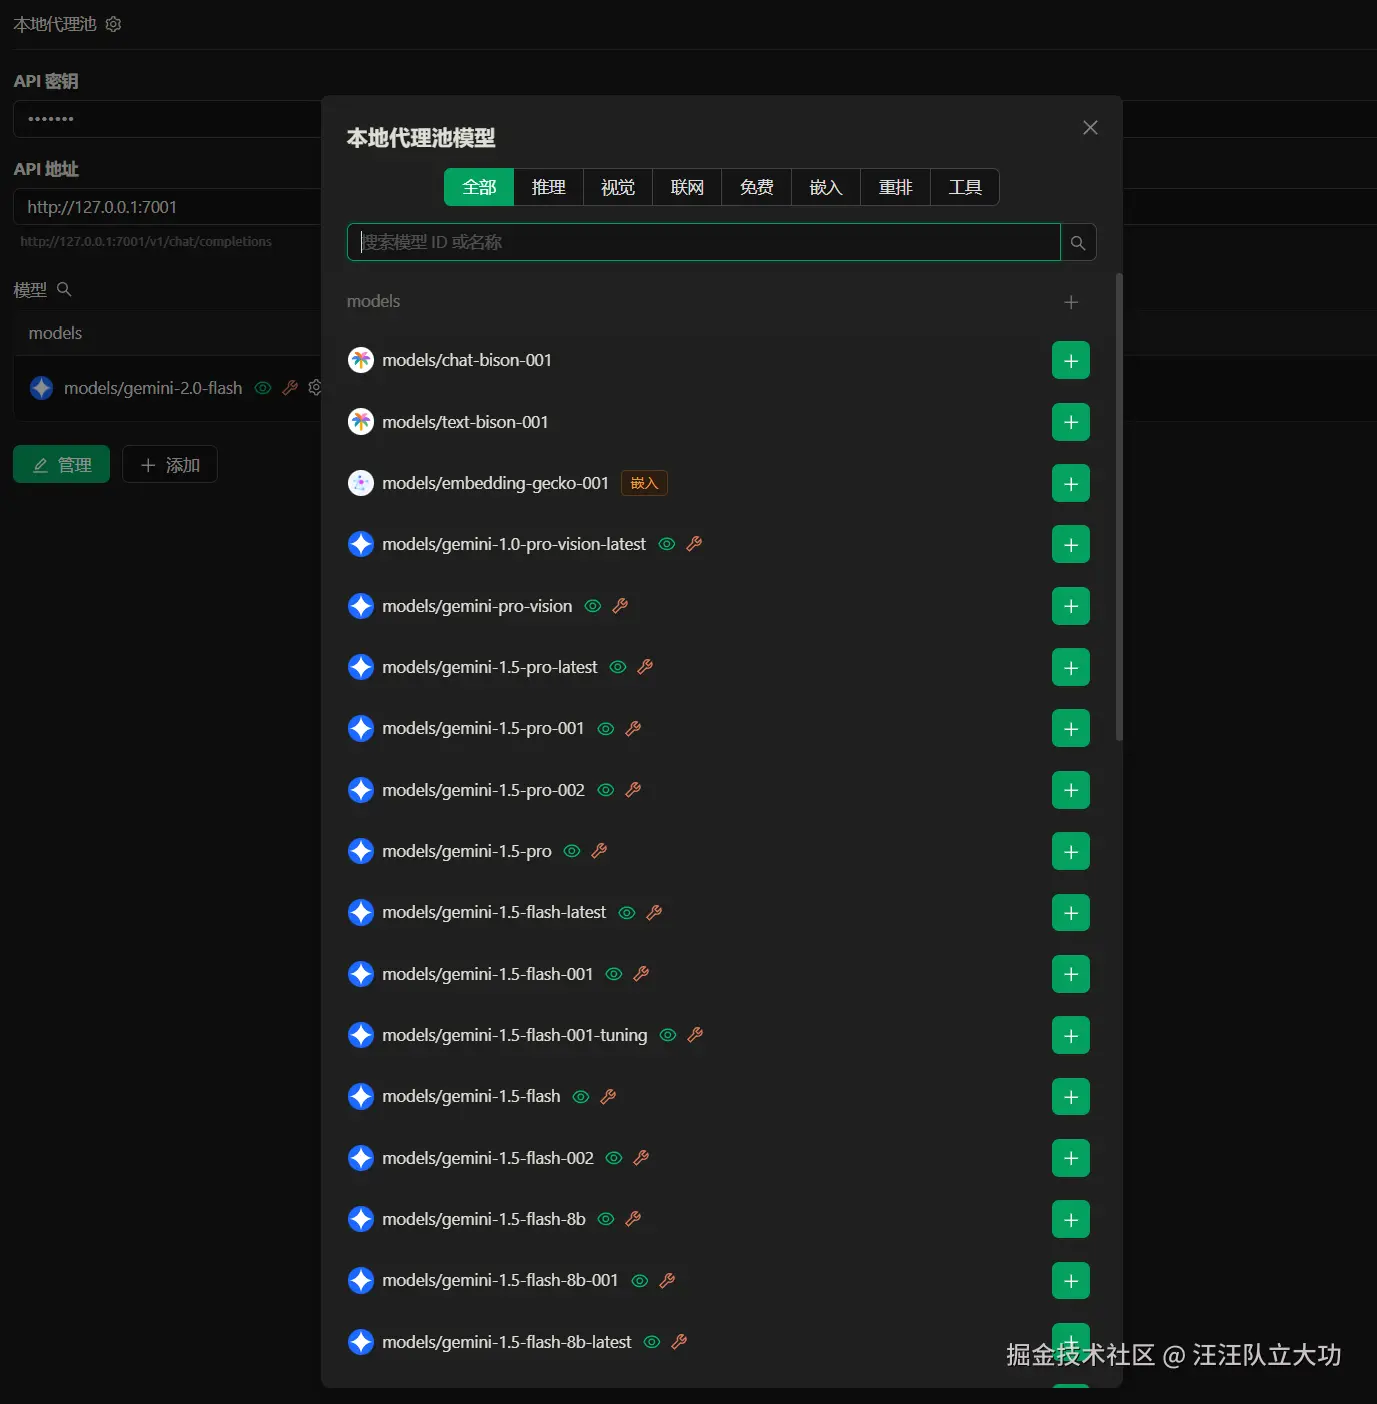1377x1404 pixels.
Task: Add models/gemini-1.5-flash-8b-001 via plus button
Action: point(1070,1281)
